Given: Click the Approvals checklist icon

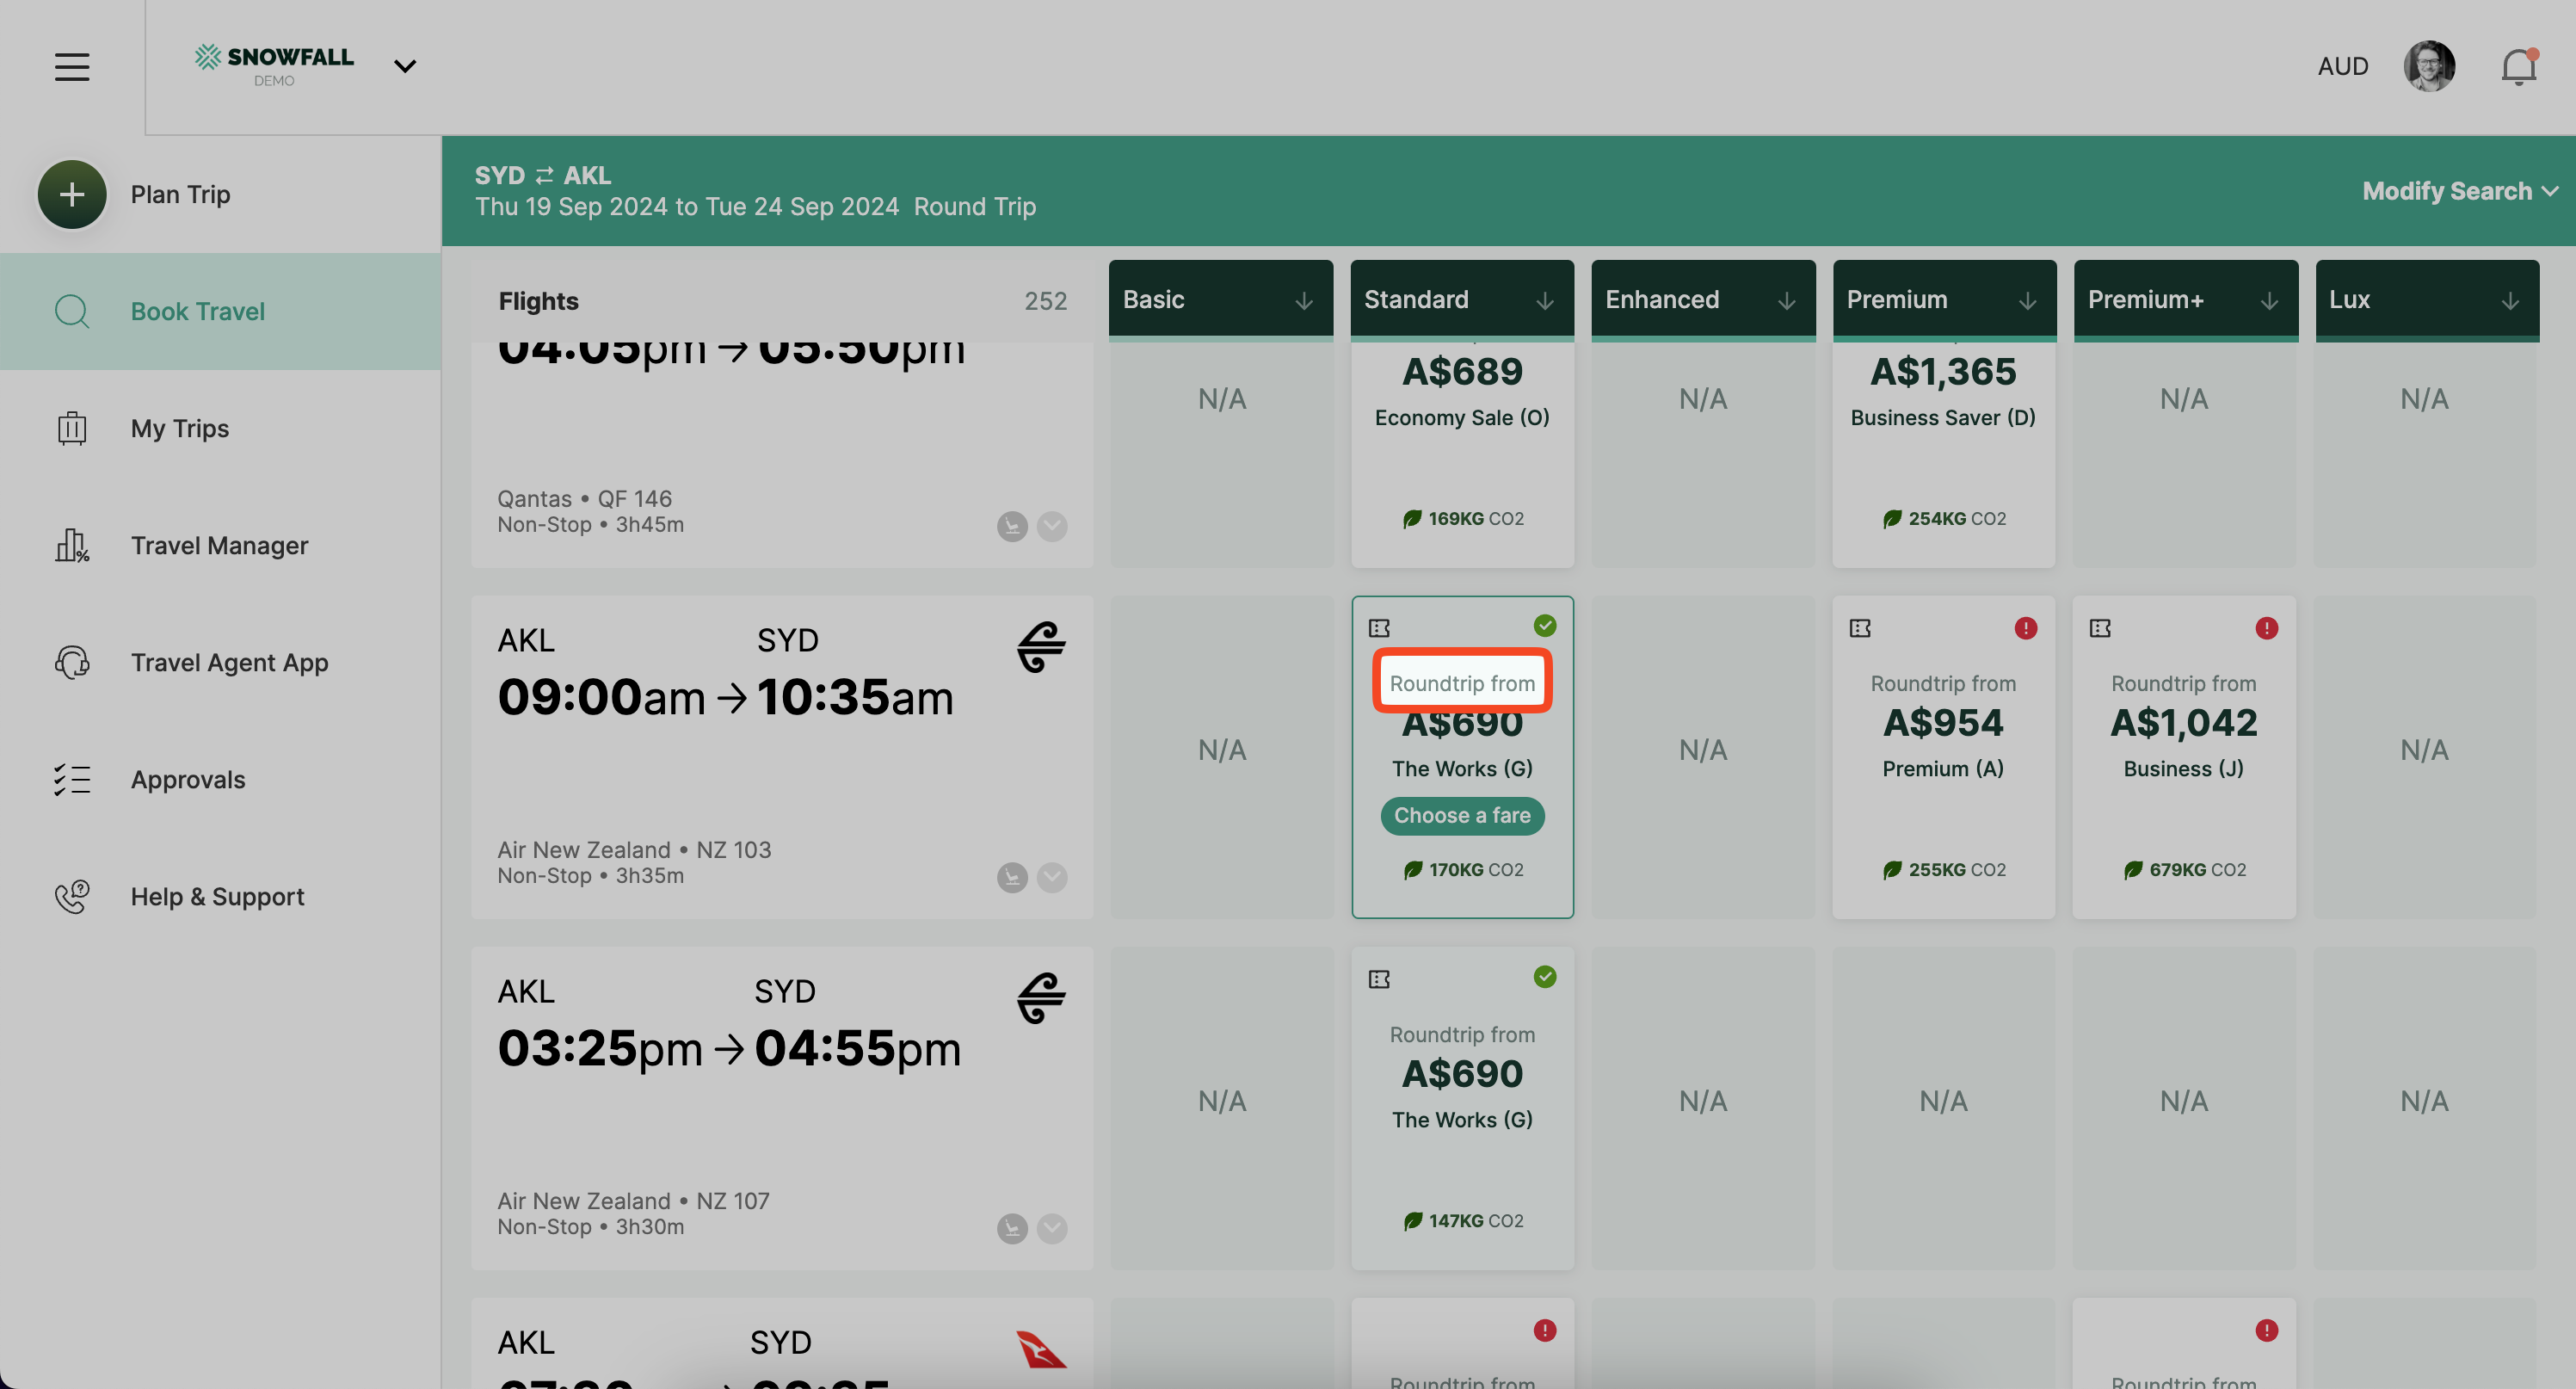Looking at the screenshot, I should [x=72, y=779].
